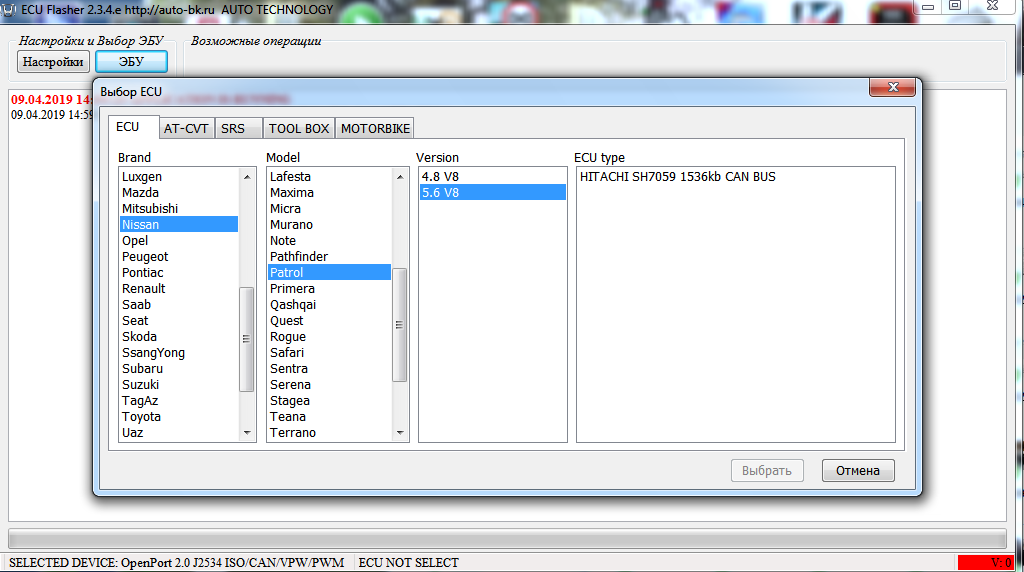Click Brand list scroll up arrow
The image size is (1024, 572).
coord(247,176)
